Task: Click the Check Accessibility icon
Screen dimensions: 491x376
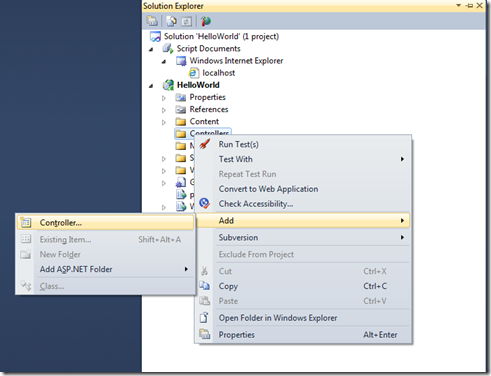Action: click(x=204, y=203)
